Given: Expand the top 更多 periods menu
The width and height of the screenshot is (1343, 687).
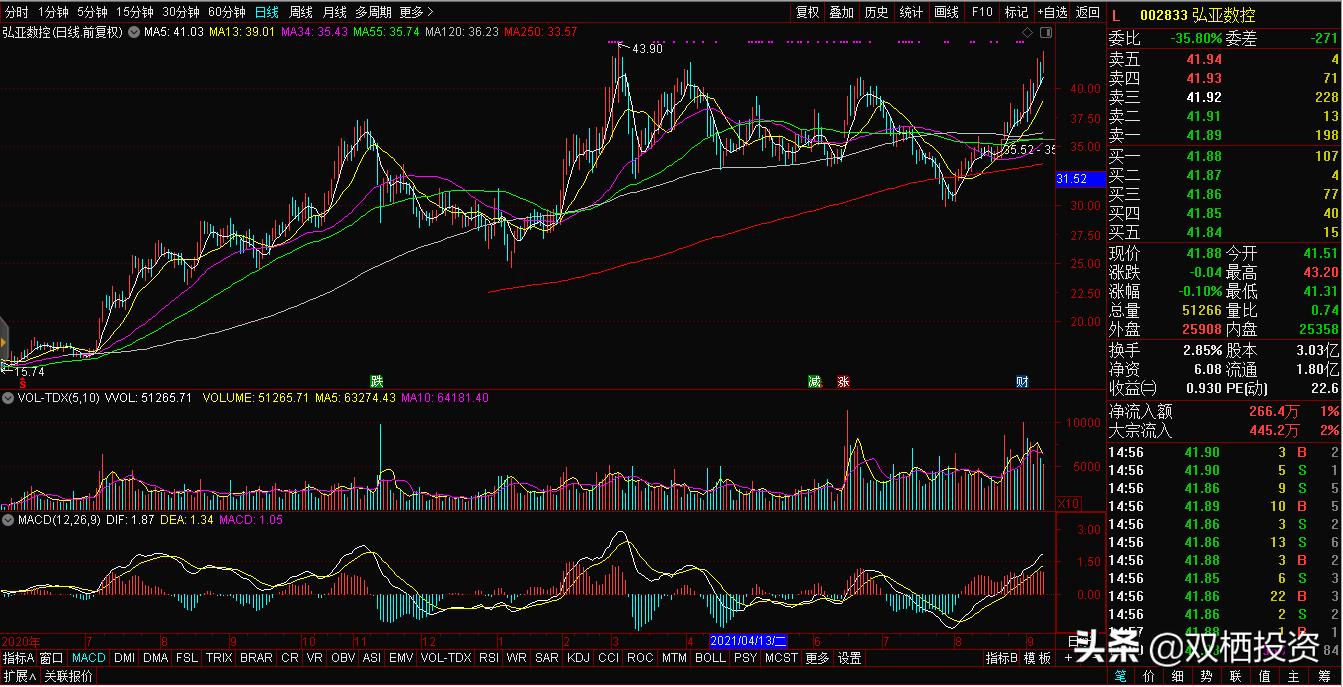Looking at the screenshot, I should tap(416, 12).
